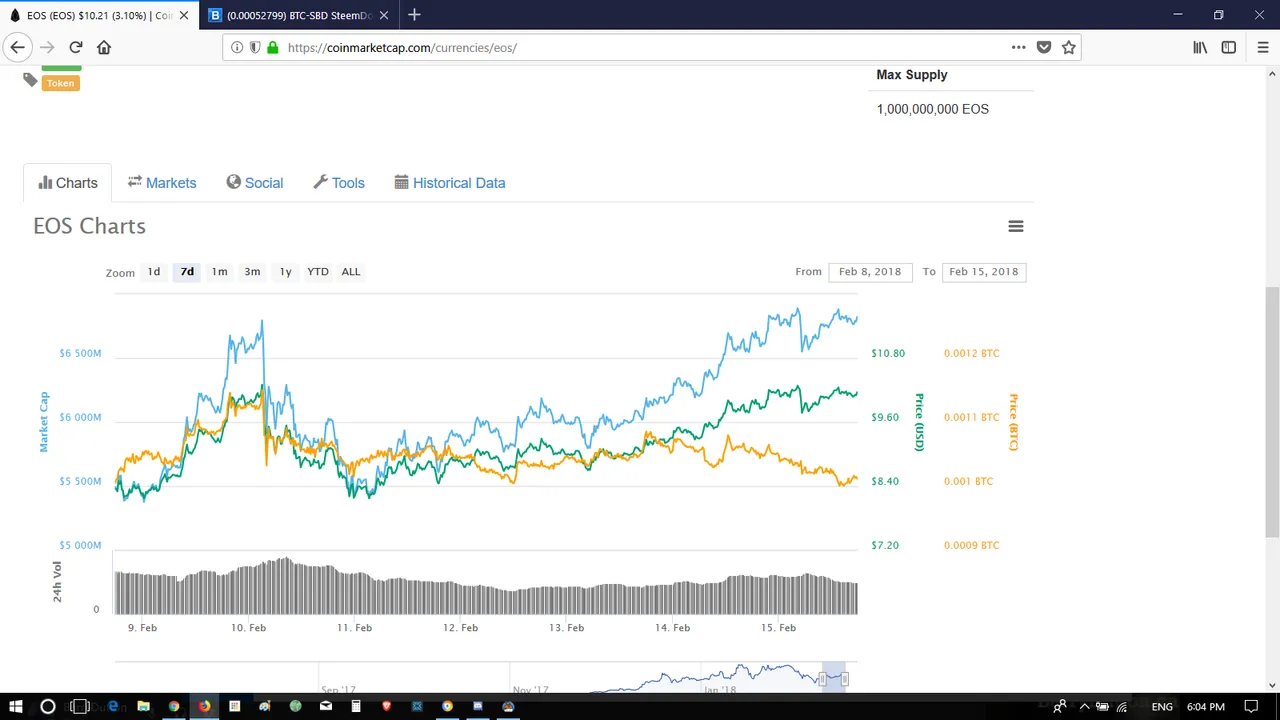Open the Firefox hamburger menu
The width and height of the screenshot is (1280, 720).
coord(1263,47)
